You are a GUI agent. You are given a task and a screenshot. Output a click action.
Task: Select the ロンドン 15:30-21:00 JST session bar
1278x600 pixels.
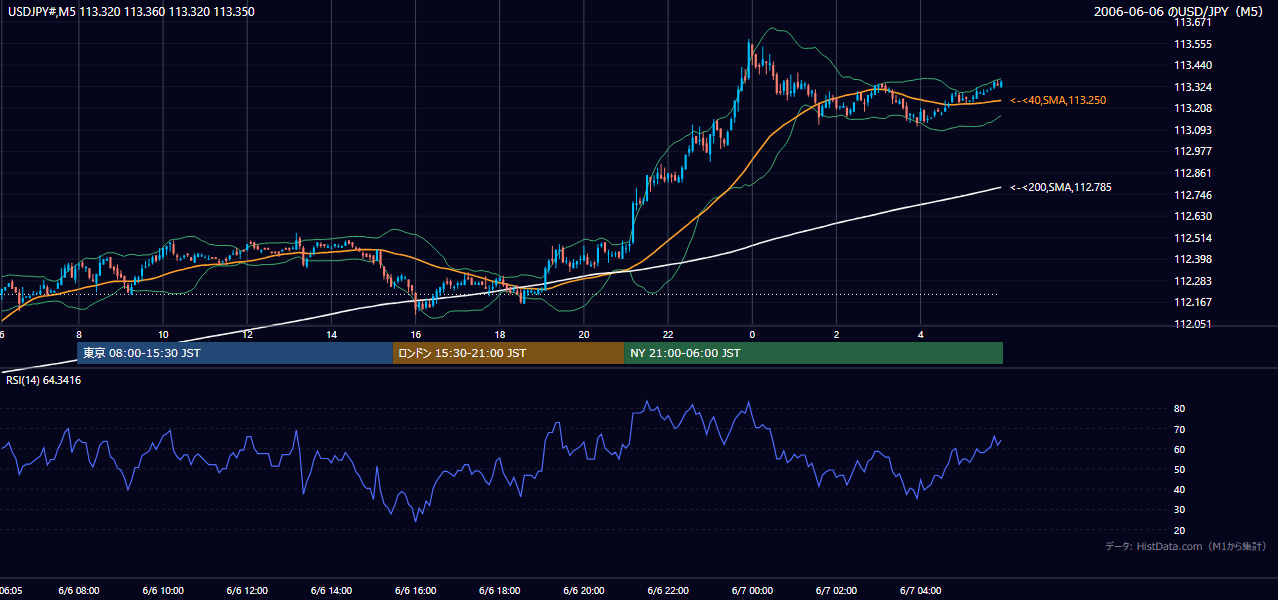tap(508, 353)
